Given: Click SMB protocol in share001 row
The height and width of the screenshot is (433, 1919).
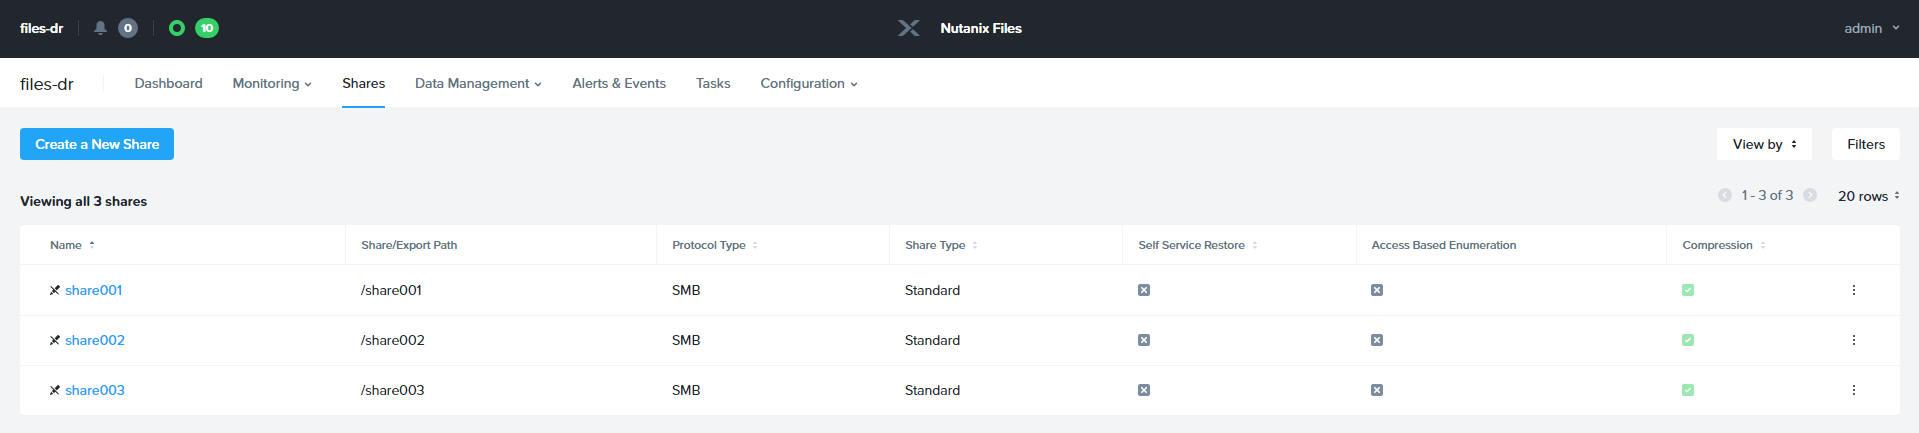Looking at the screenshot, I should point(686,290).
